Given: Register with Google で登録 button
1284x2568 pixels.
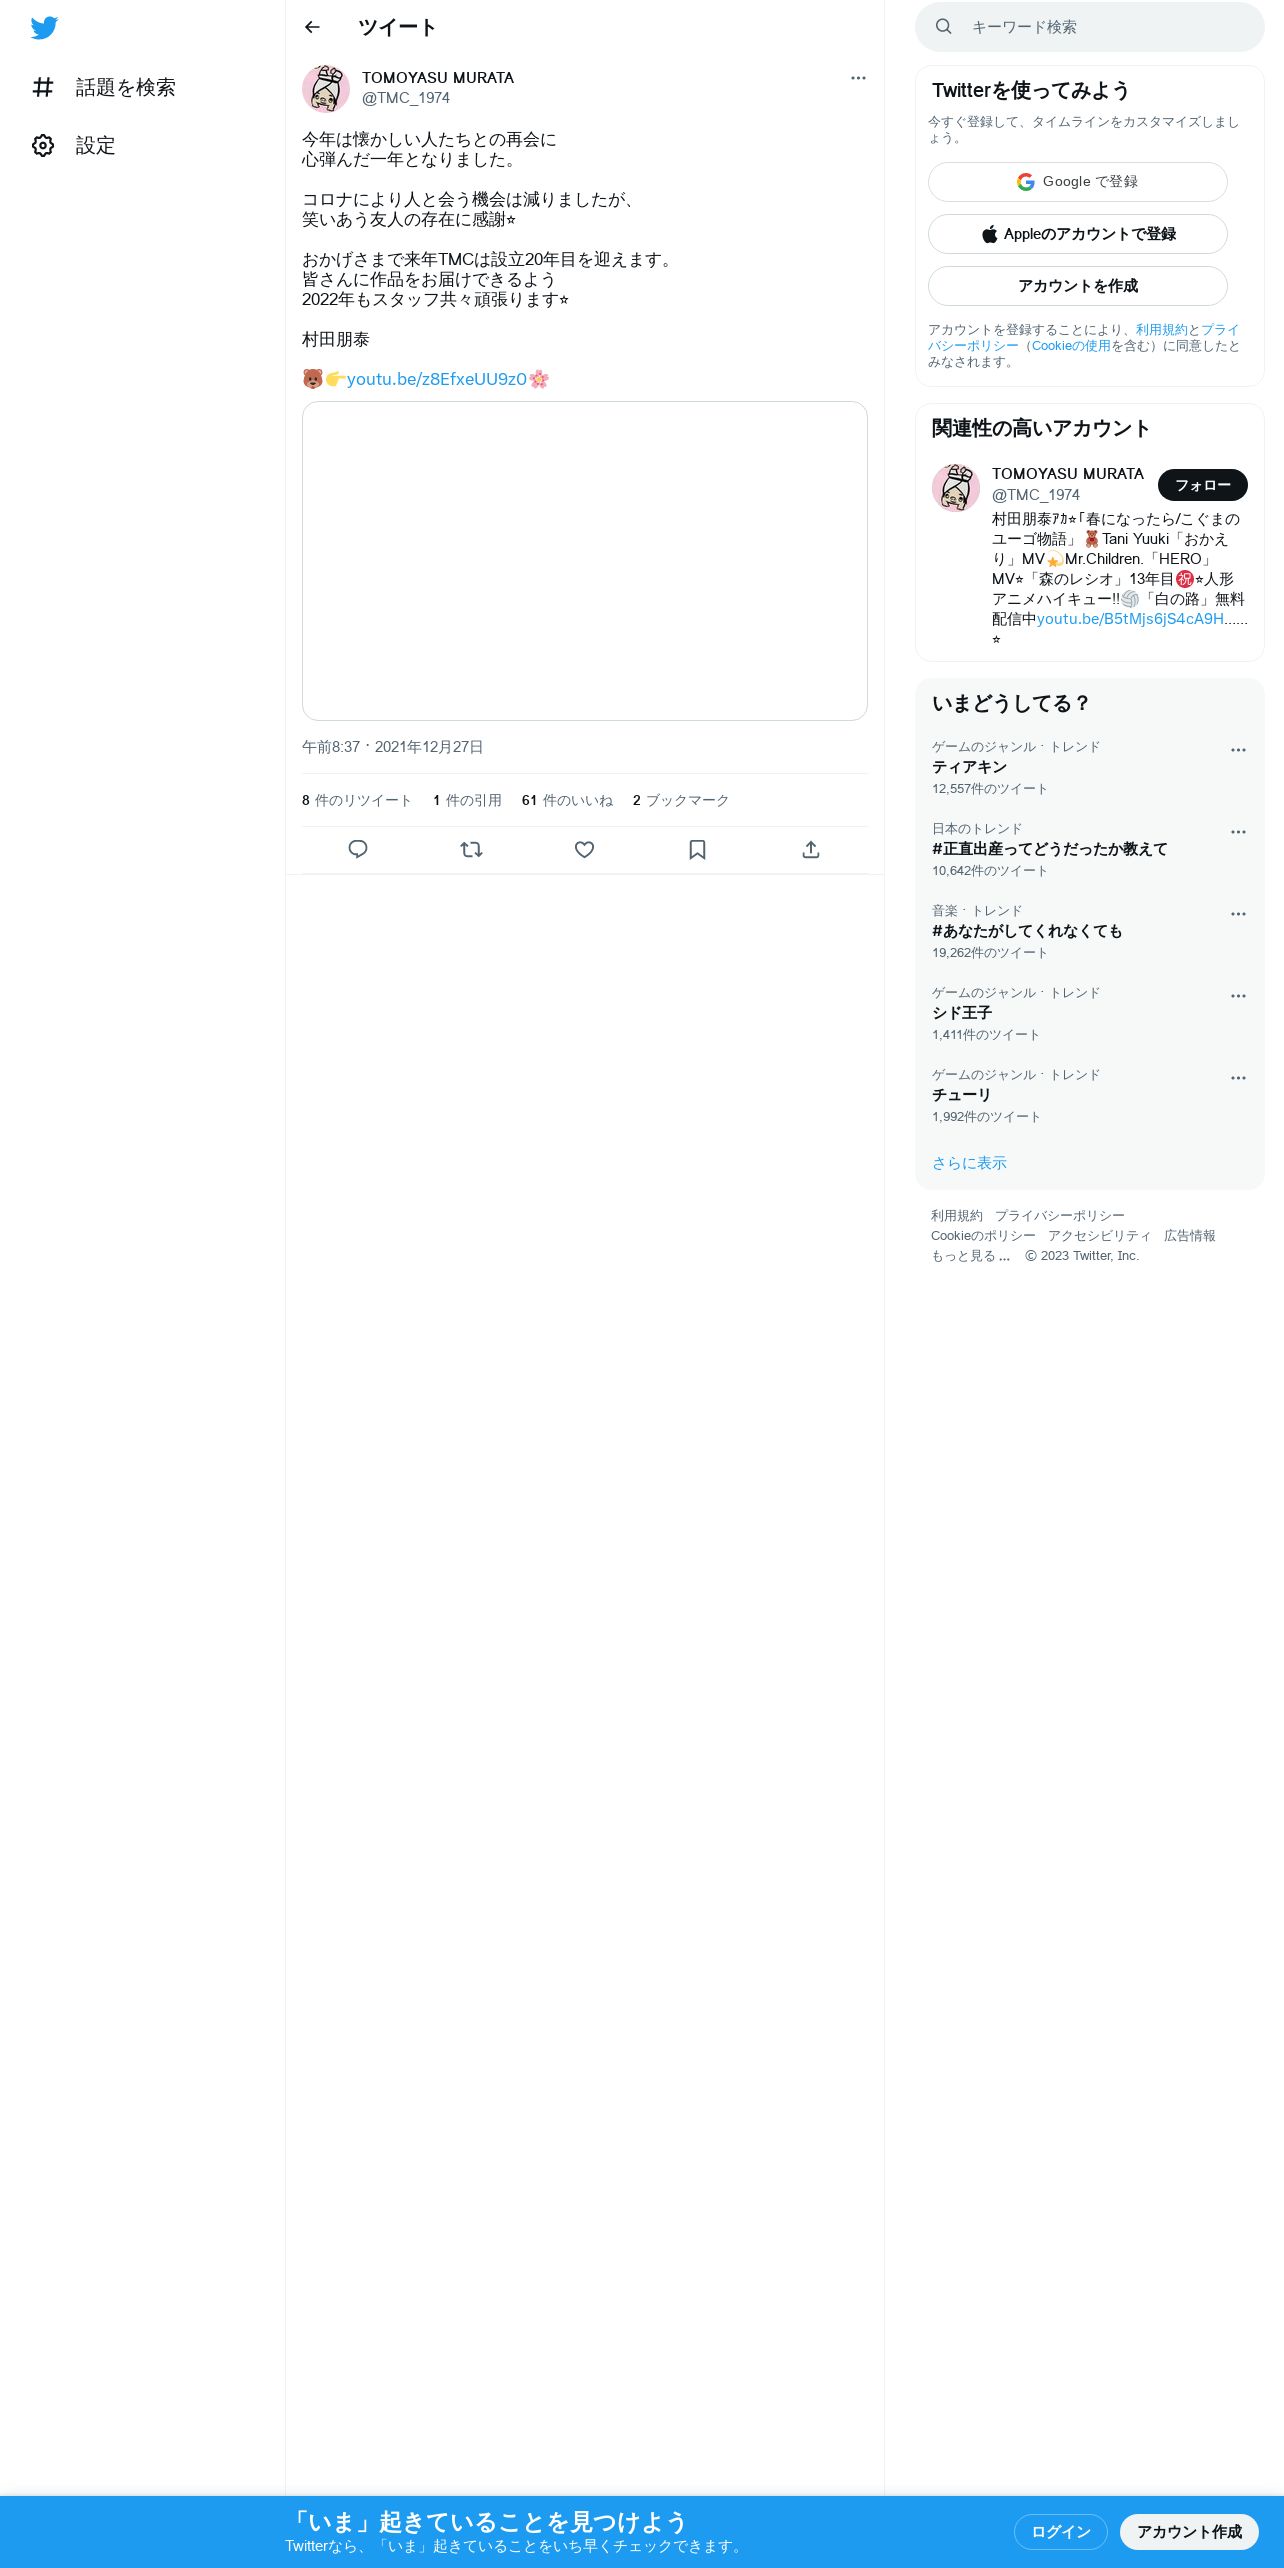Looking at the screenshot, I should 1078,182.
